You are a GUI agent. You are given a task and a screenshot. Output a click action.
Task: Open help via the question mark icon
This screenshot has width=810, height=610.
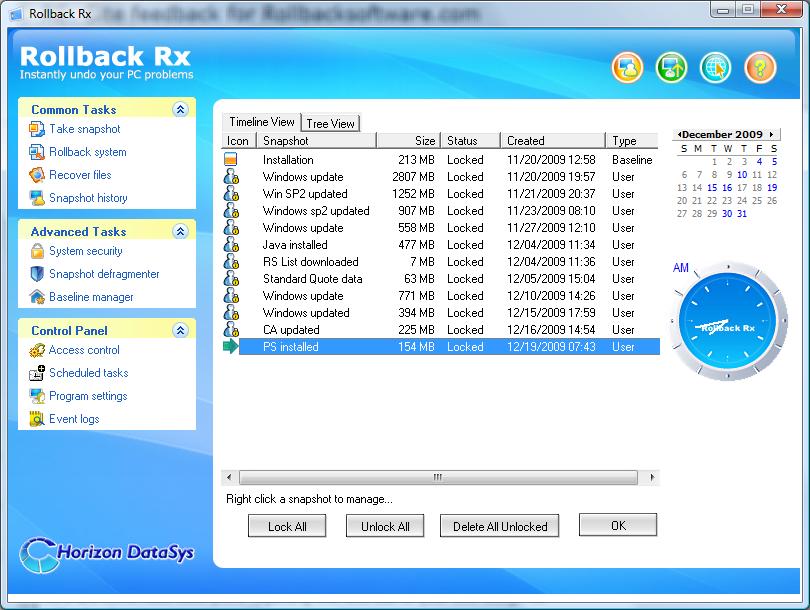[761, 68]
